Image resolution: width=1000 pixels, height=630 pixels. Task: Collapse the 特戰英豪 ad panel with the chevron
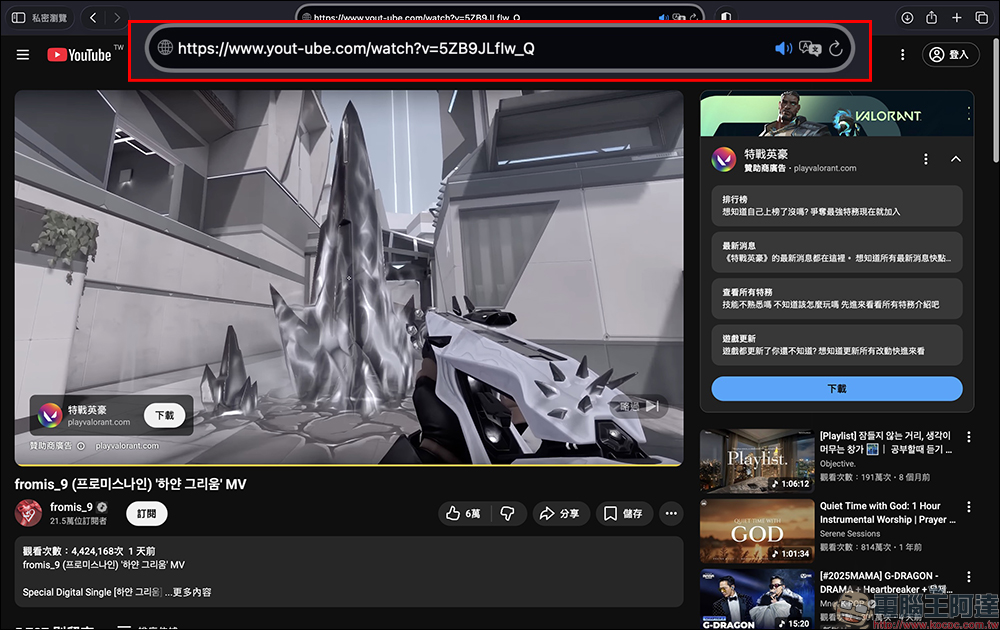956,159
